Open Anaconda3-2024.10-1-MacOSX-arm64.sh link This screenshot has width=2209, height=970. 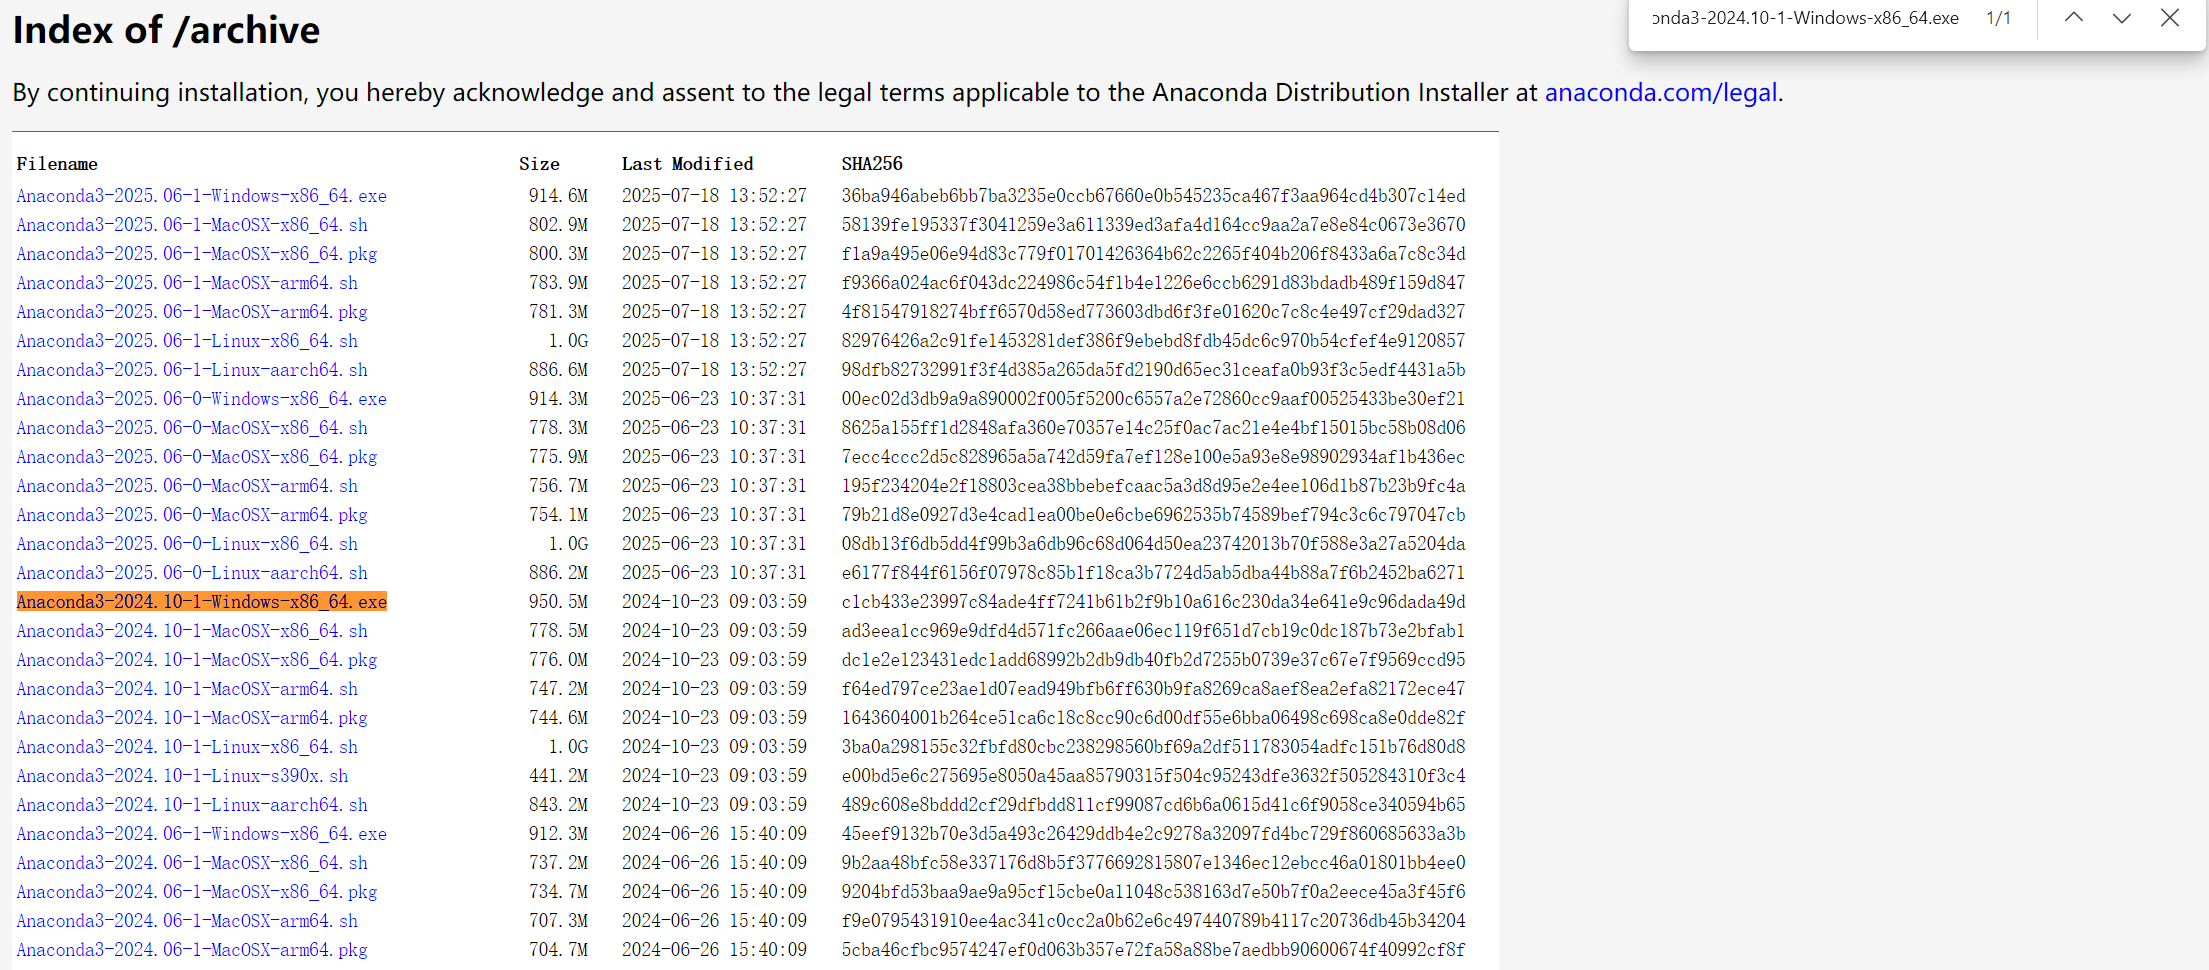(x=187, y=689)
